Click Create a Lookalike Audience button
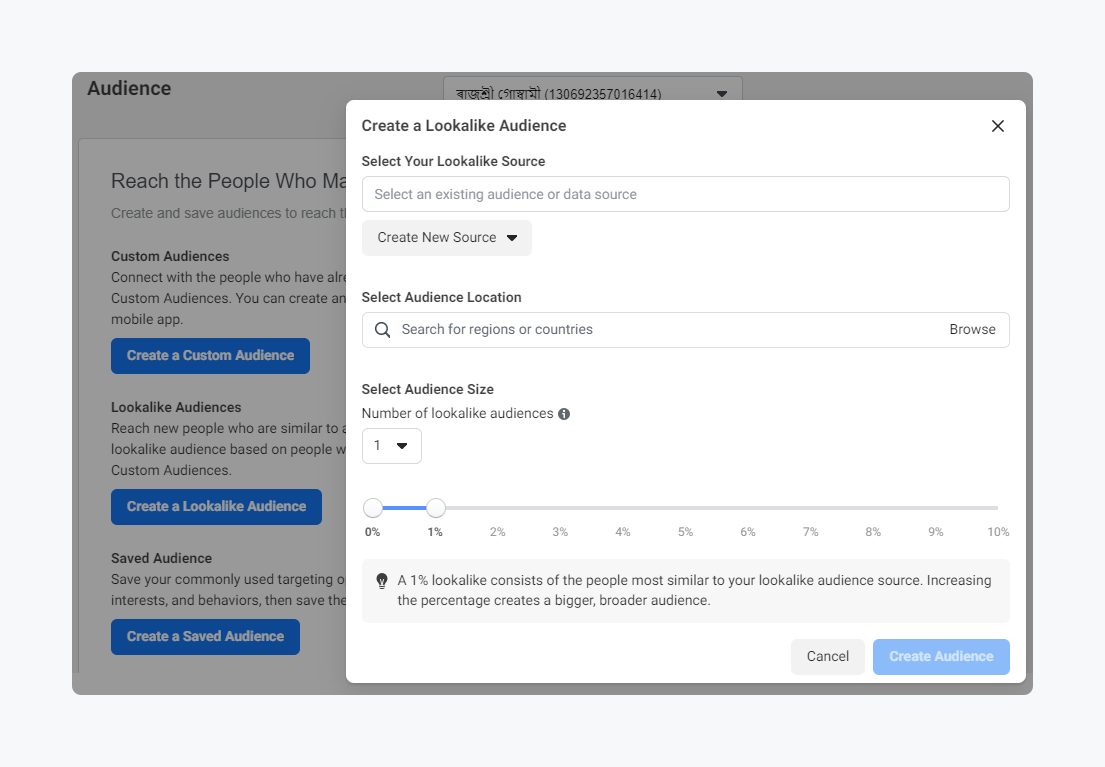Viewport: 1105px width, 767px height. pos(216,507)
